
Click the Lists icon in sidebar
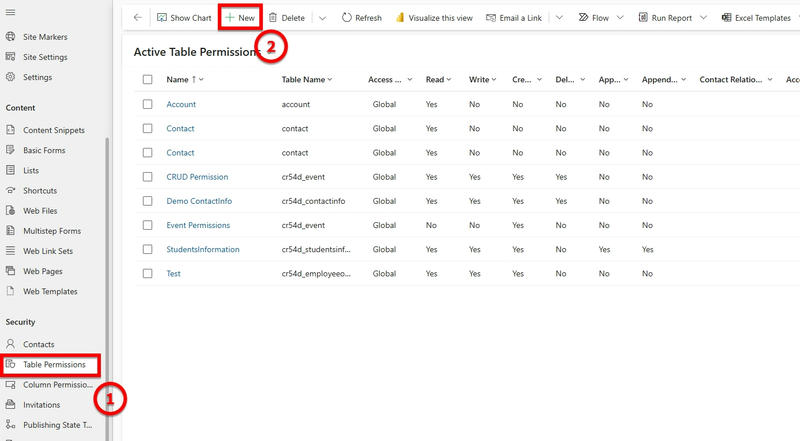coord(10,170)
